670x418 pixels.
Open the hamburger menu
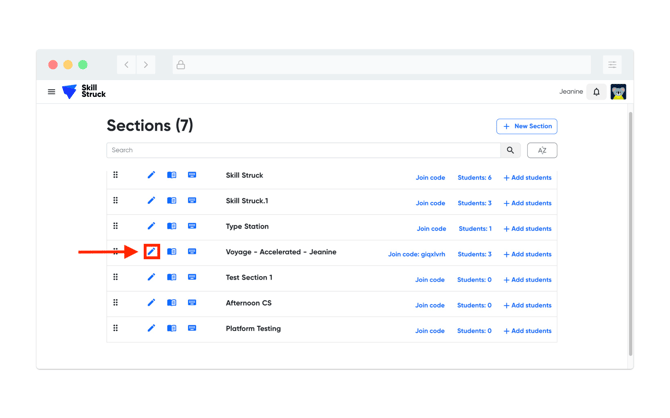point(52,92)
